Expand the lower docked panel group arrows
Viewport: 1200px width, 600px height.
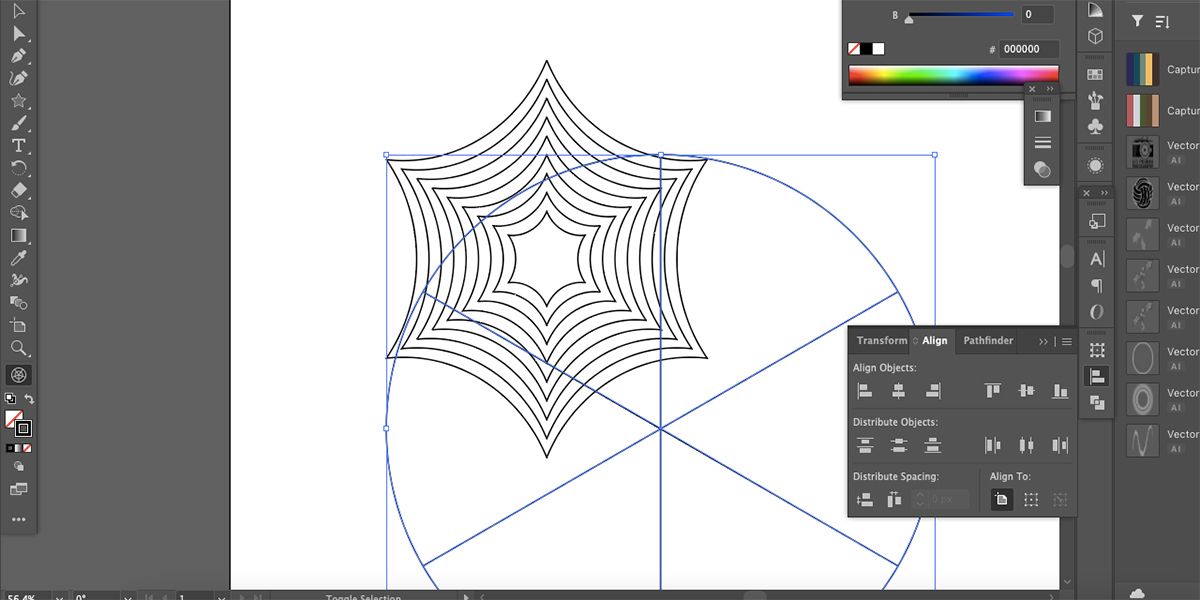pos(1104,192)
